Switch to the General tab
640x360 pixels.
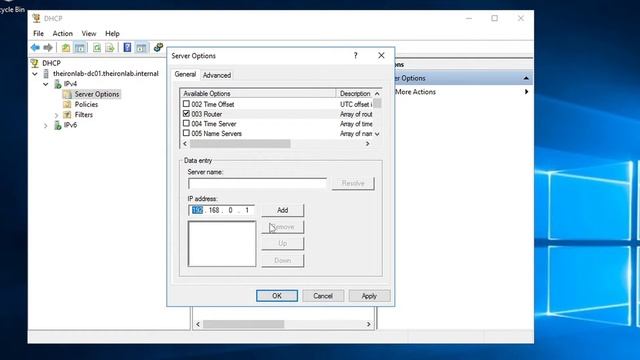click(185, 74)
